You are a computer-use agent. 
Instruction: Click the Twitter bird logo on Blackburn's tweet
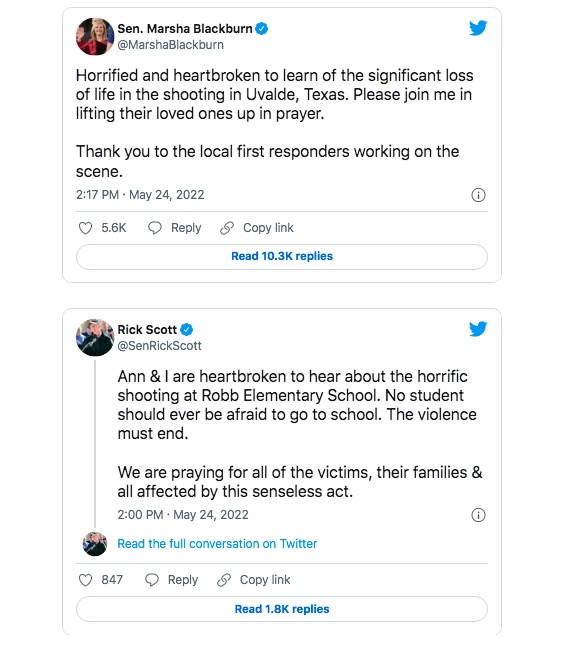point(478,28)
